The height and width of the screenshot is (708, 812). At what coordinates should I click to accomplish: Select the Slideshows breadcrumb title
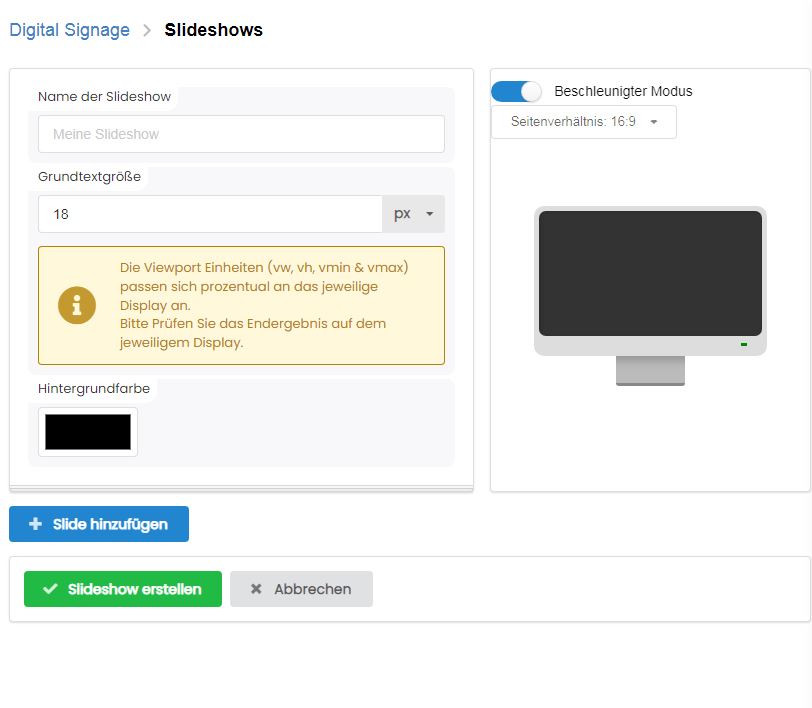click(x=213, y=30)
